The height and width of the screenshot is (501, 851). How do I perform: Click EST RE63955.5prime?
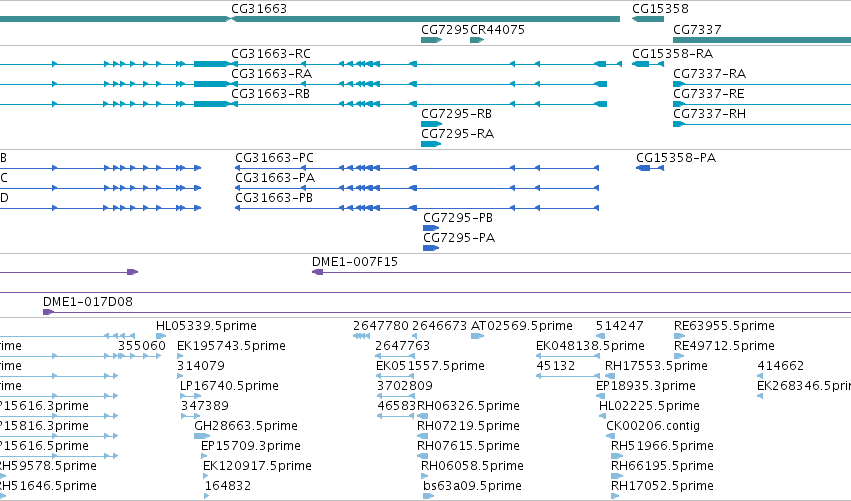tap(724, 326)
